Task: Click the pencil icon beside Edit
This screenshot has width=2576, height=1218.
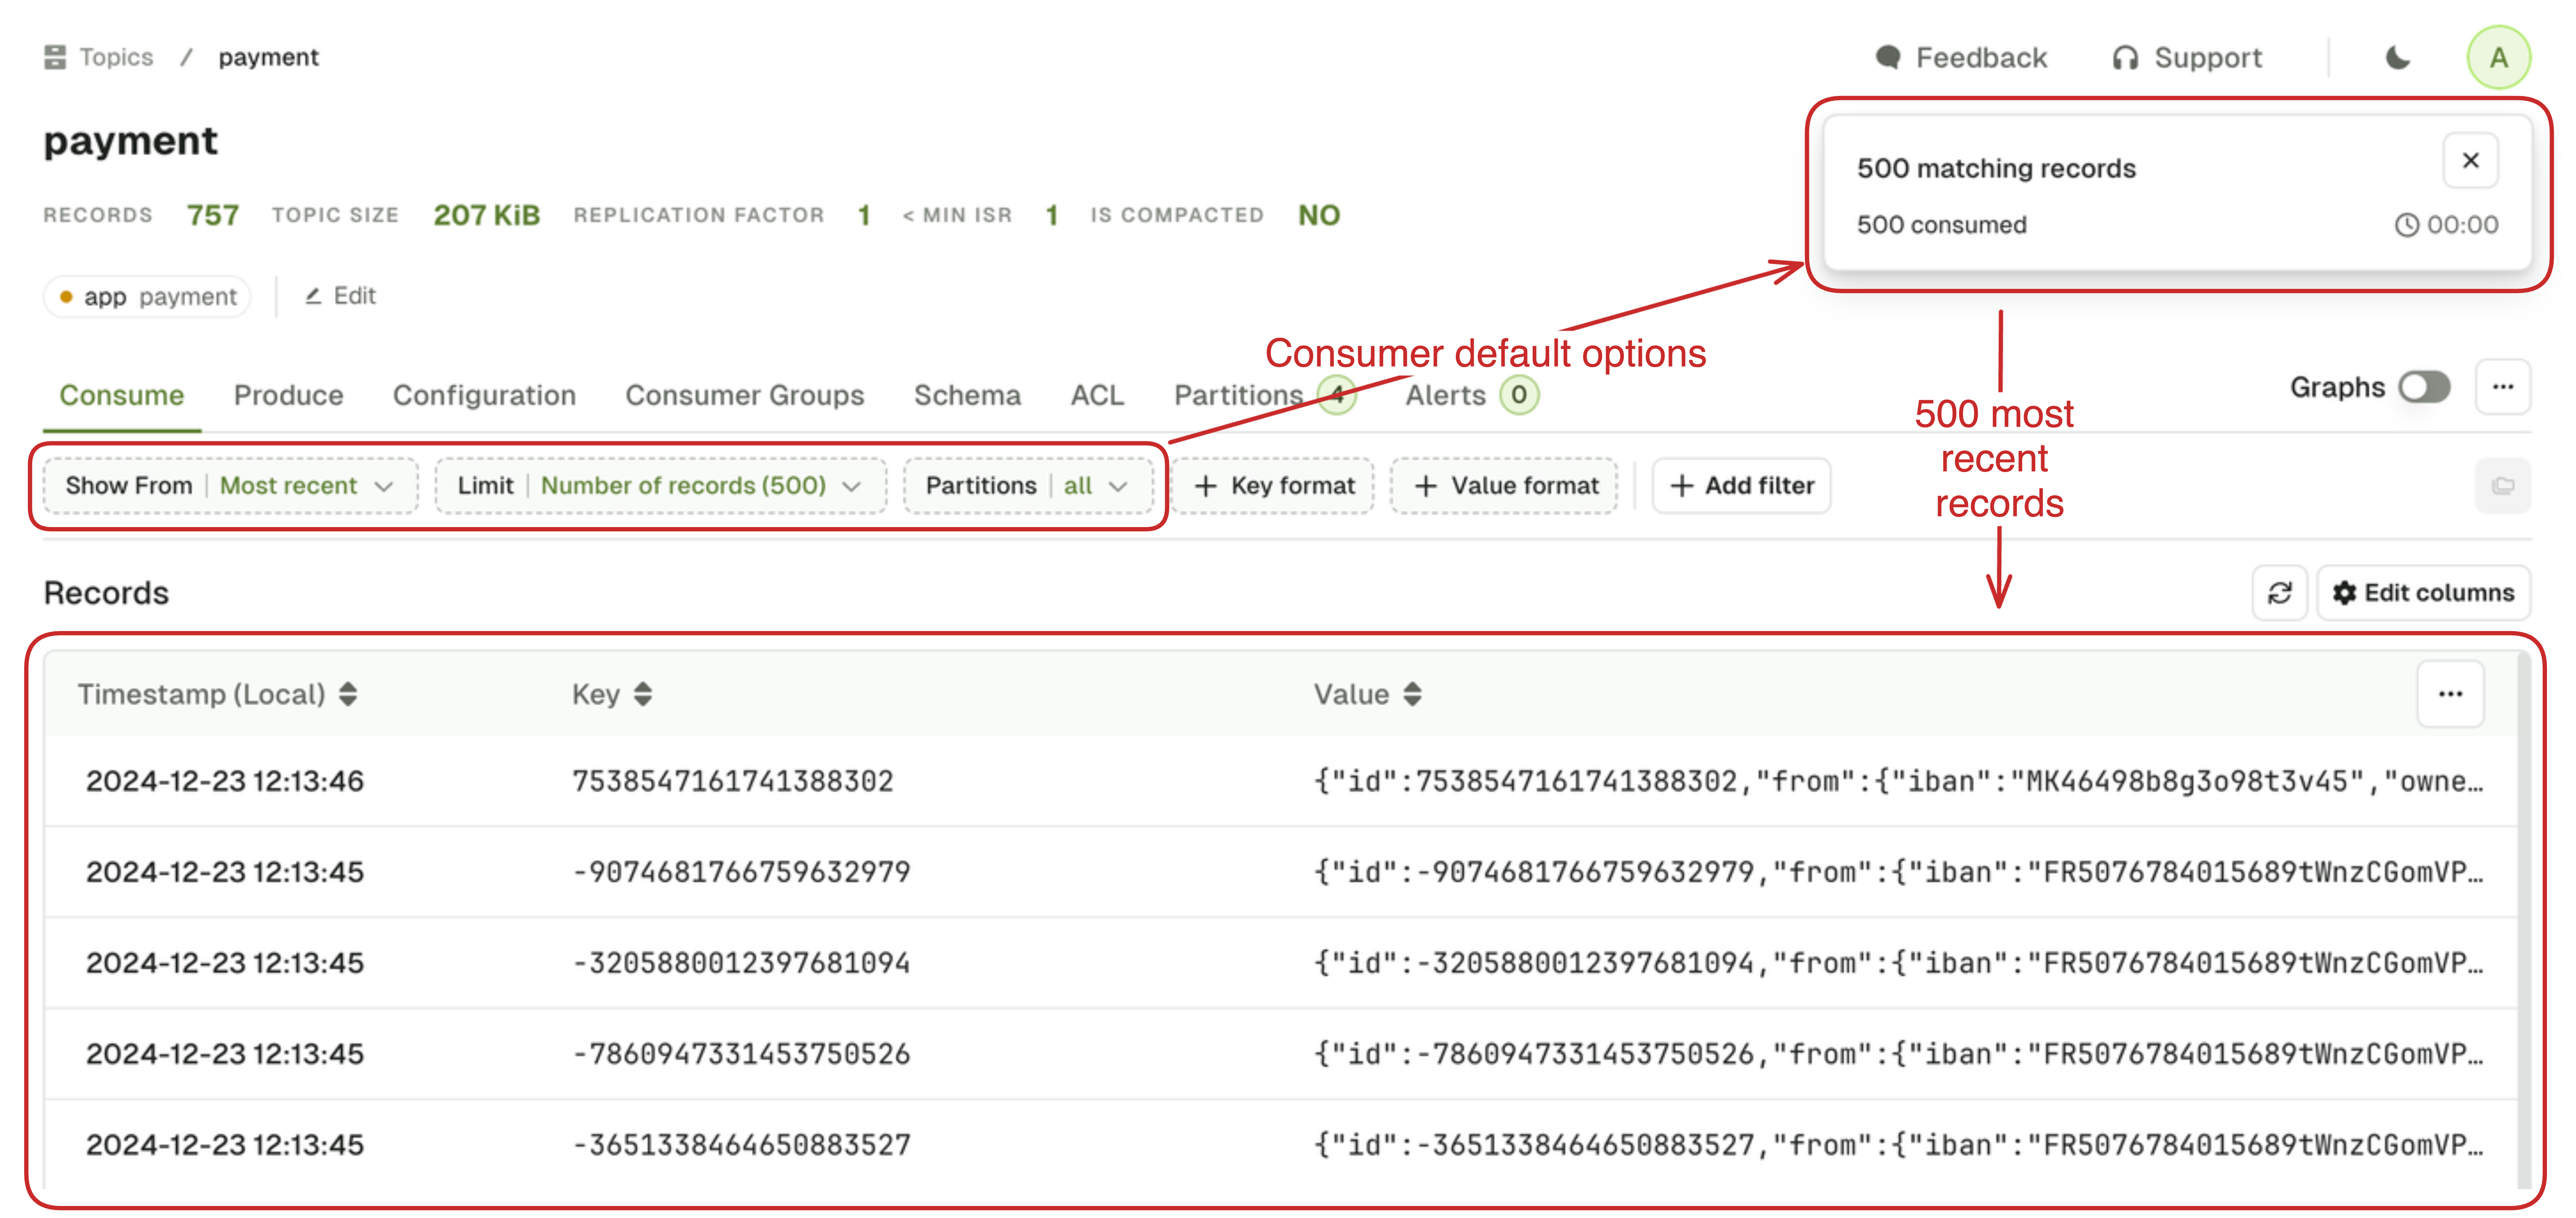Action: click(x=313, y=296)
